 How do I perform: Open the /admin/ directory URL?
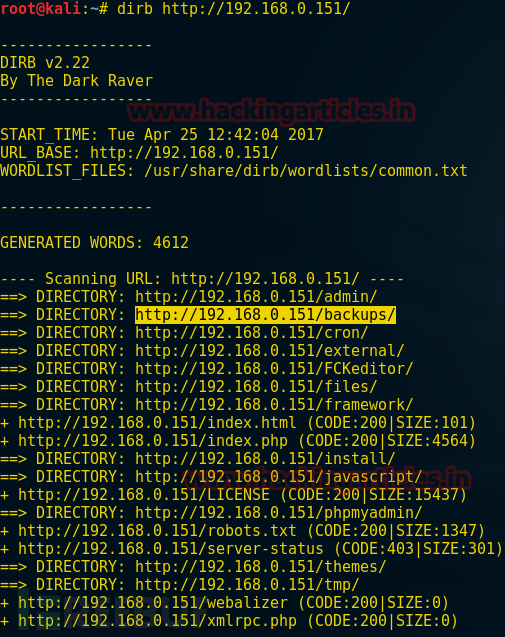[x=256, y=297]
